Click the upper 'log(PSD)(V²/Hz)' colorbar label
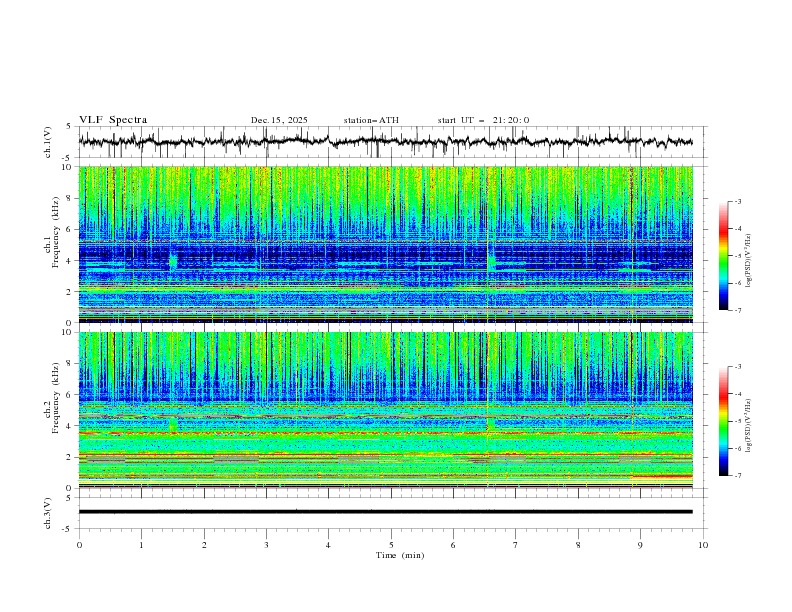 pyautogui.click(x=748, y=261)
